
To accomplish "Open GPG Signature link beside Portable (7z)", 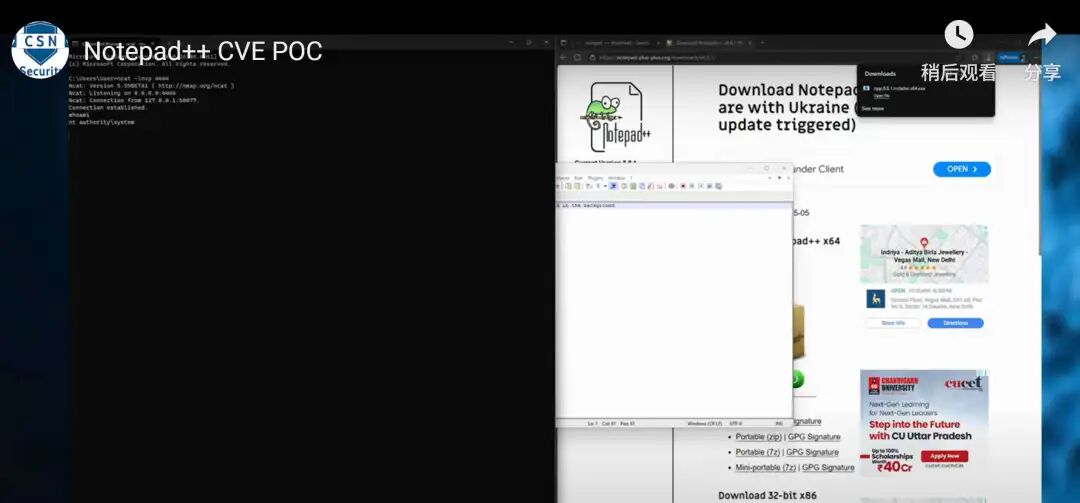I will [x=813, y=452].
